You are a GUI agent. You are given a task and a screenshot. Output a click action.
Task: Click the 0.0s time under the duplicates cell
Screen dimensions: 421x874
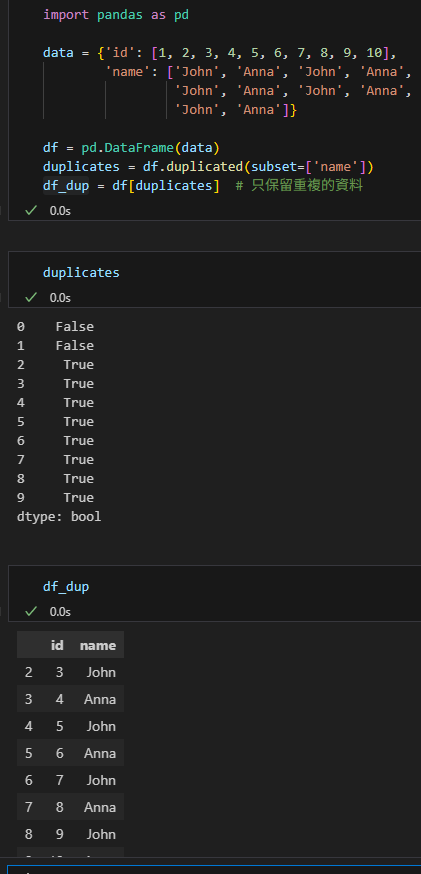pos(60,298)
